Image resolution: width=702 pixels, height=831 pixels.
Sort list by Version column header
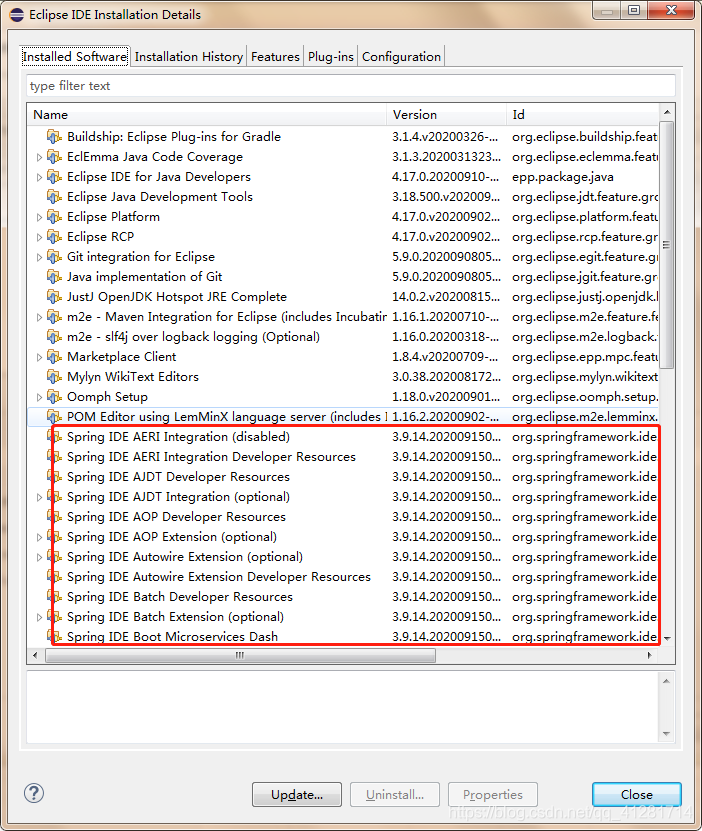coord(447,114)
